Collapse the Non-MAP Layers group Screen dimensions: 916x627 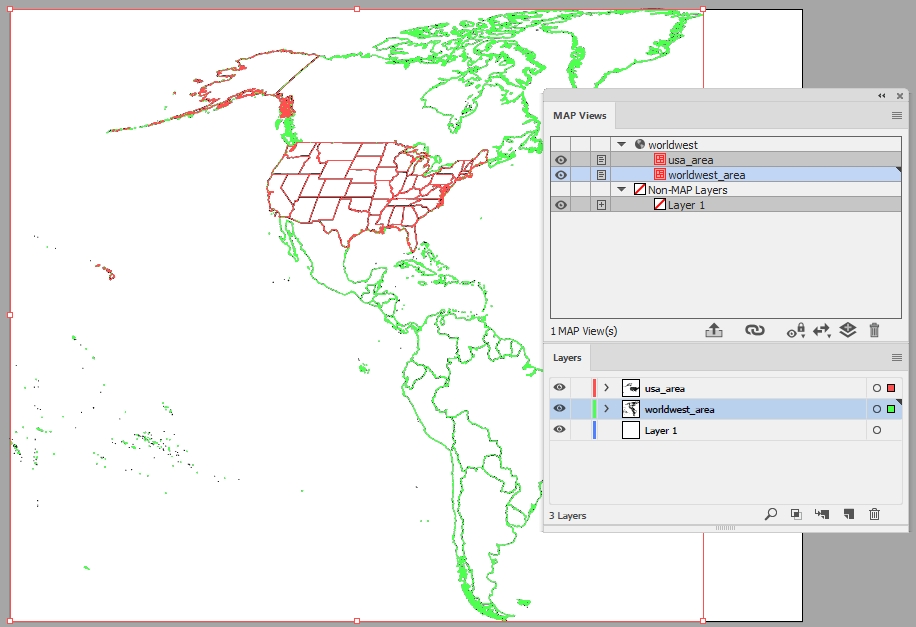[x=621, y=189]
